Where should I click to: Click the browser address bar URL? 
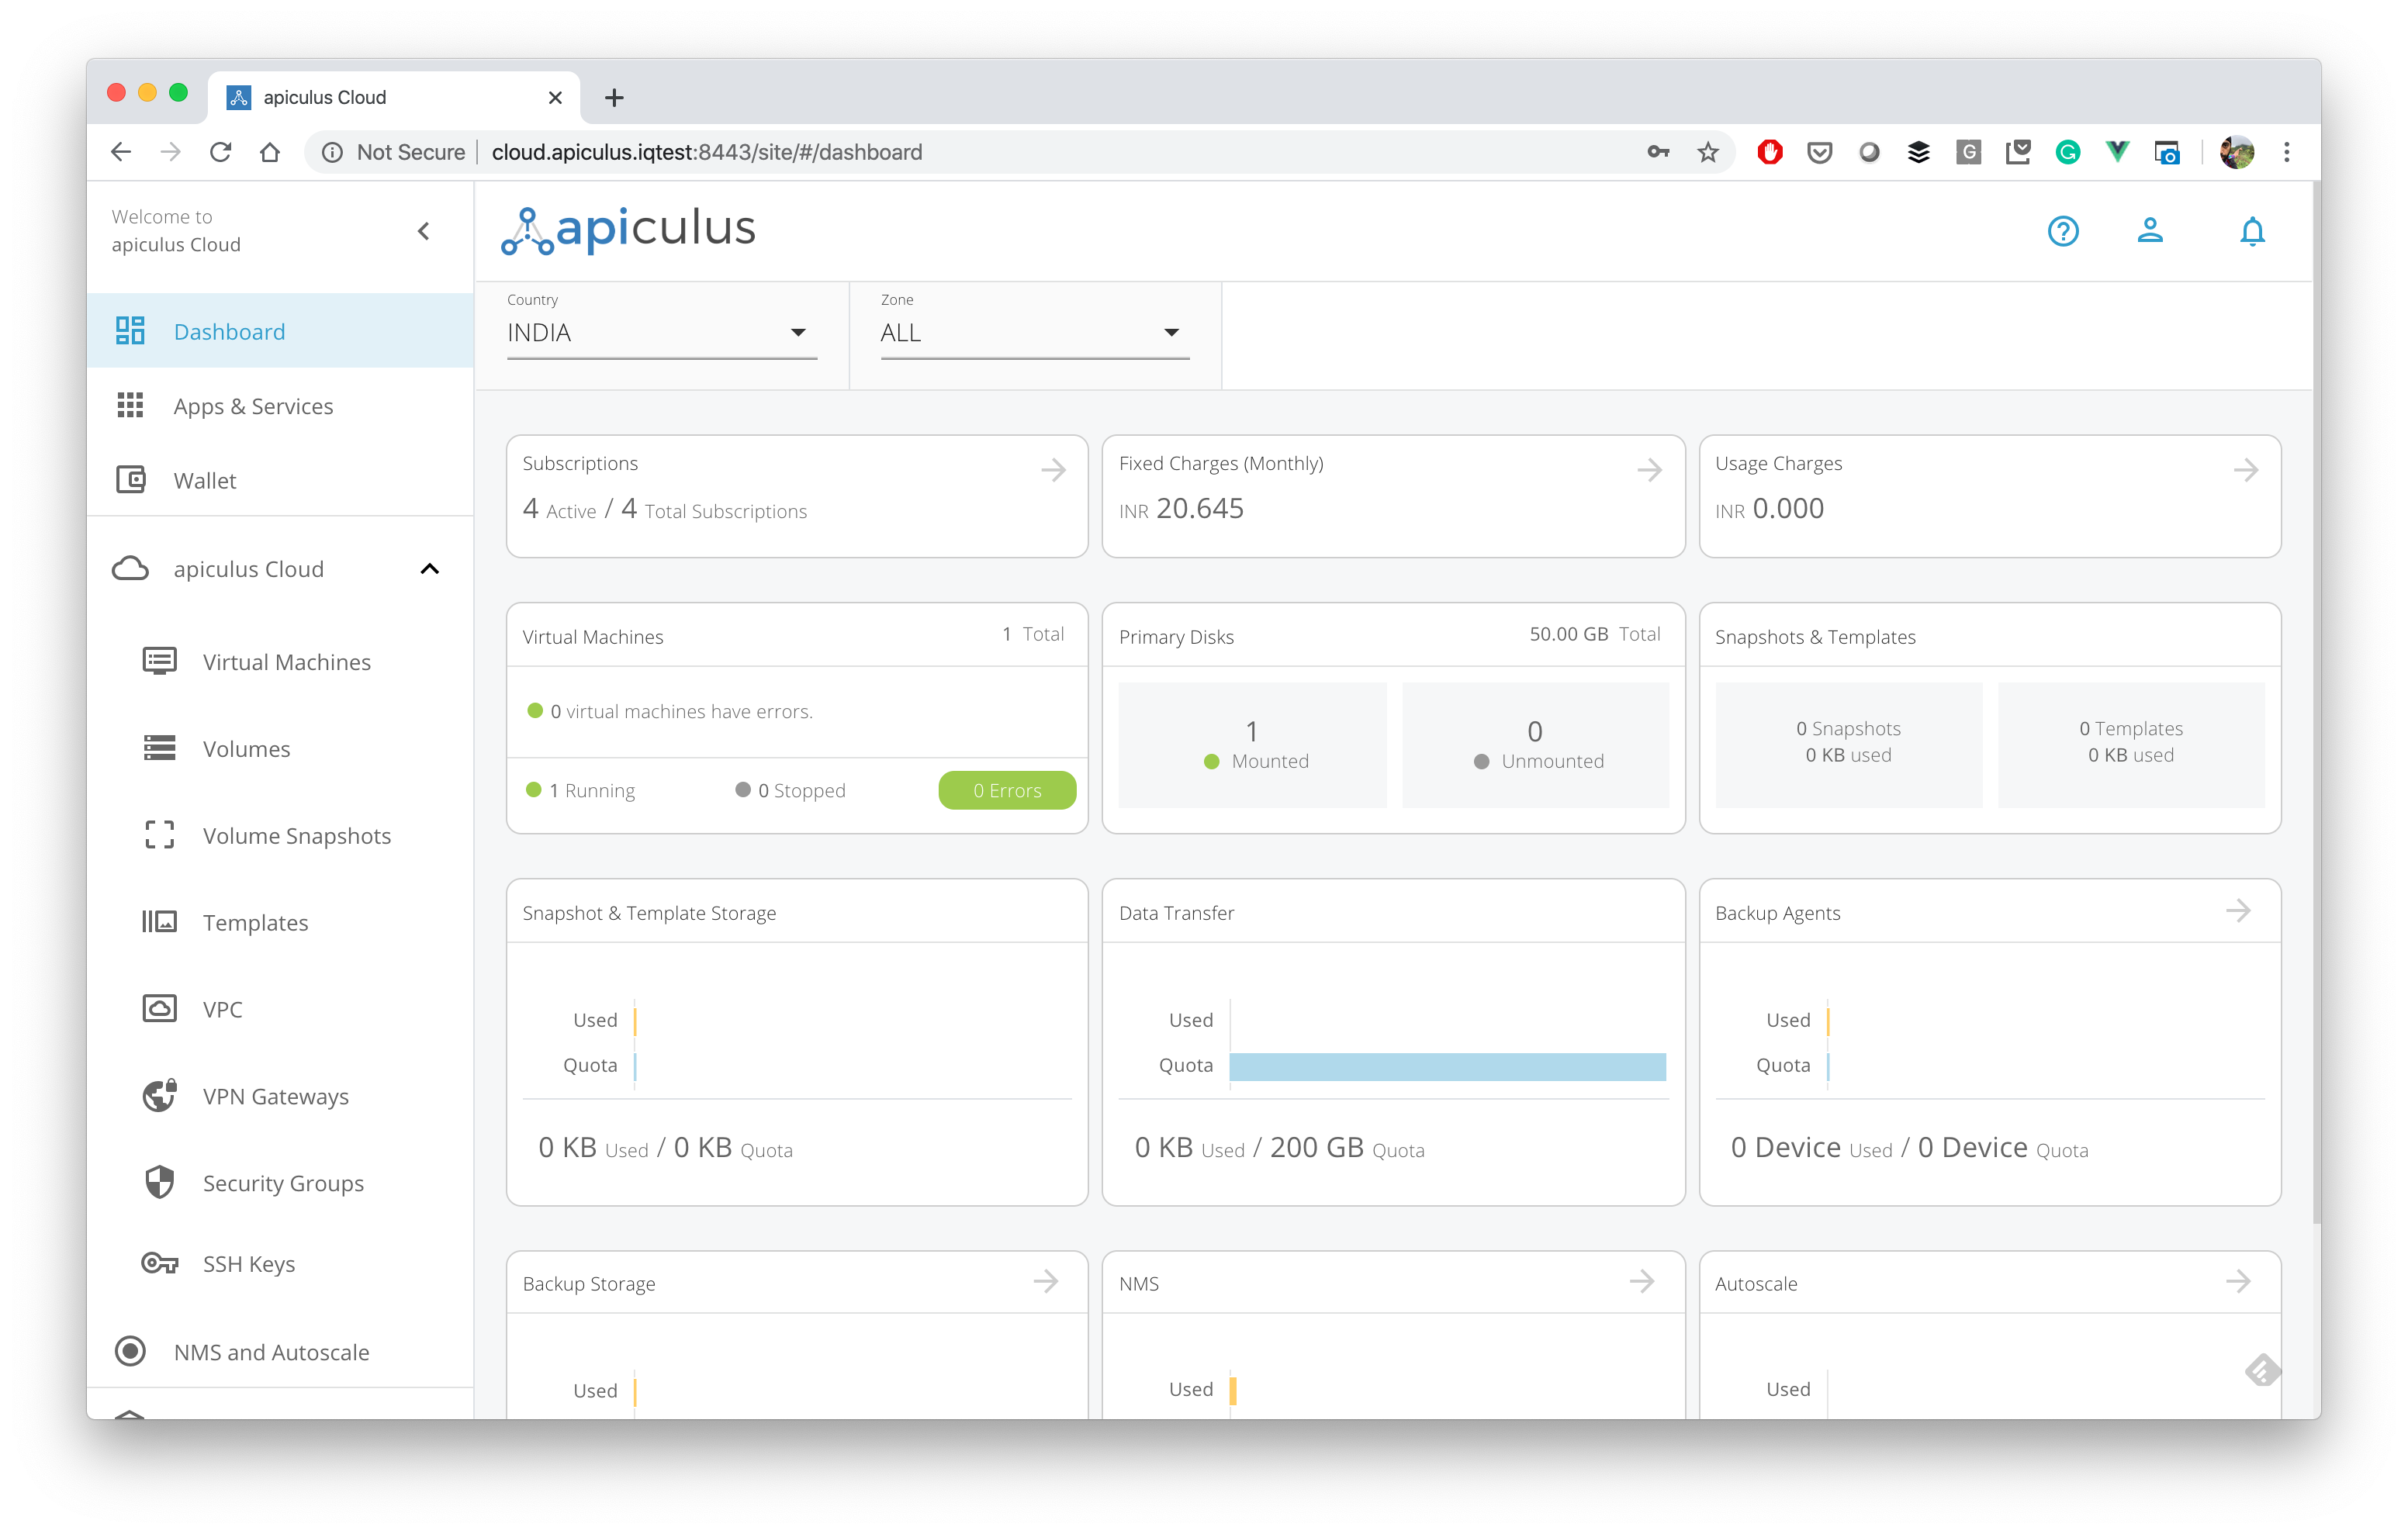point(706,152)
